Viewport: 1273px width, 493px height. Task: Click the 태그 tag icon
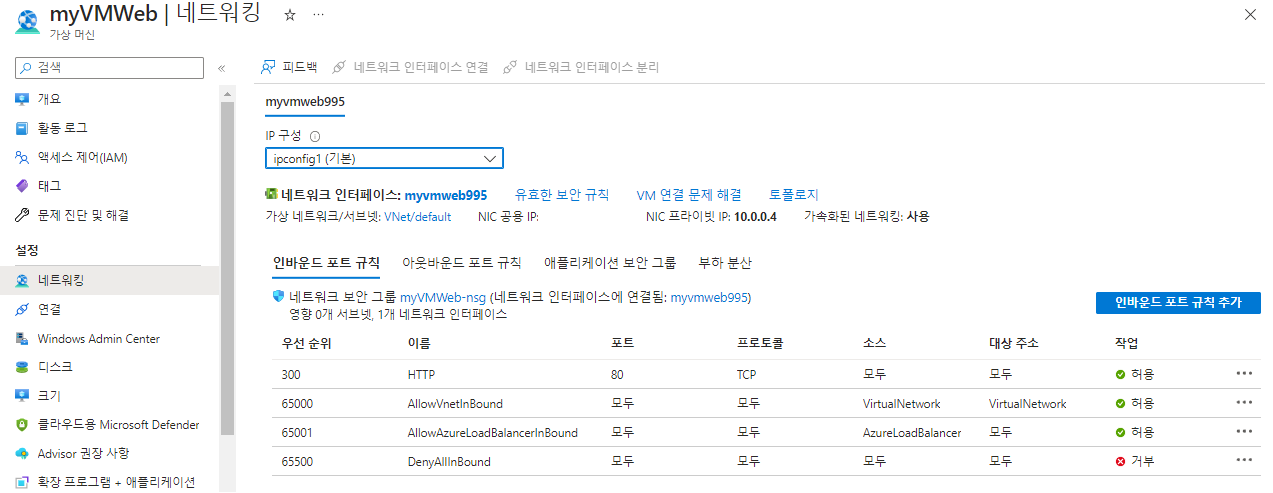click(x=22, y=186)
